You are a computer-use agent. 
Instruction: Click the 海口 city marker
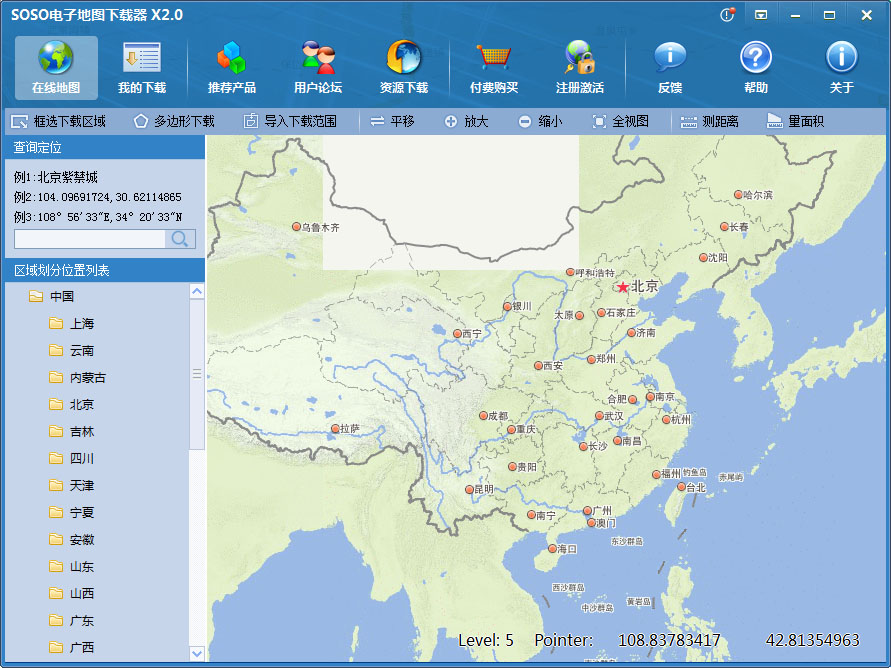pyautogui.click(x=552, y=549)
